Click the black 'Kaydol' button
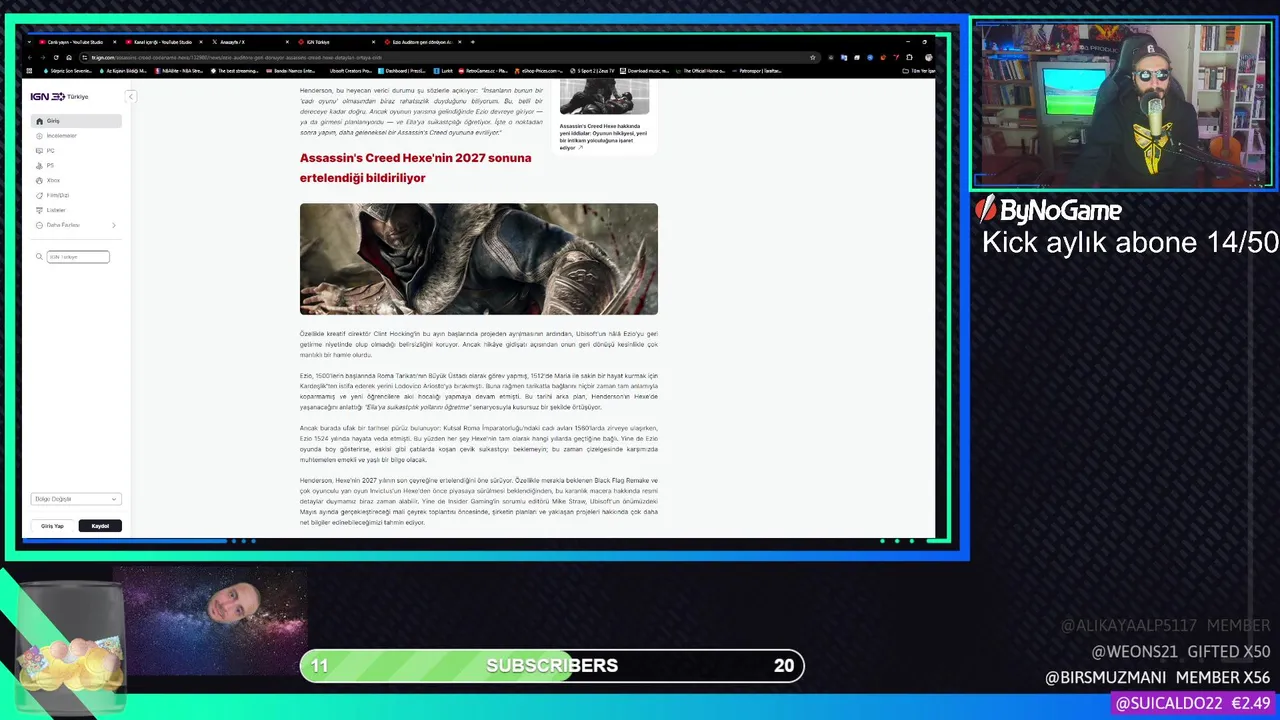 (x=100, y=526)
